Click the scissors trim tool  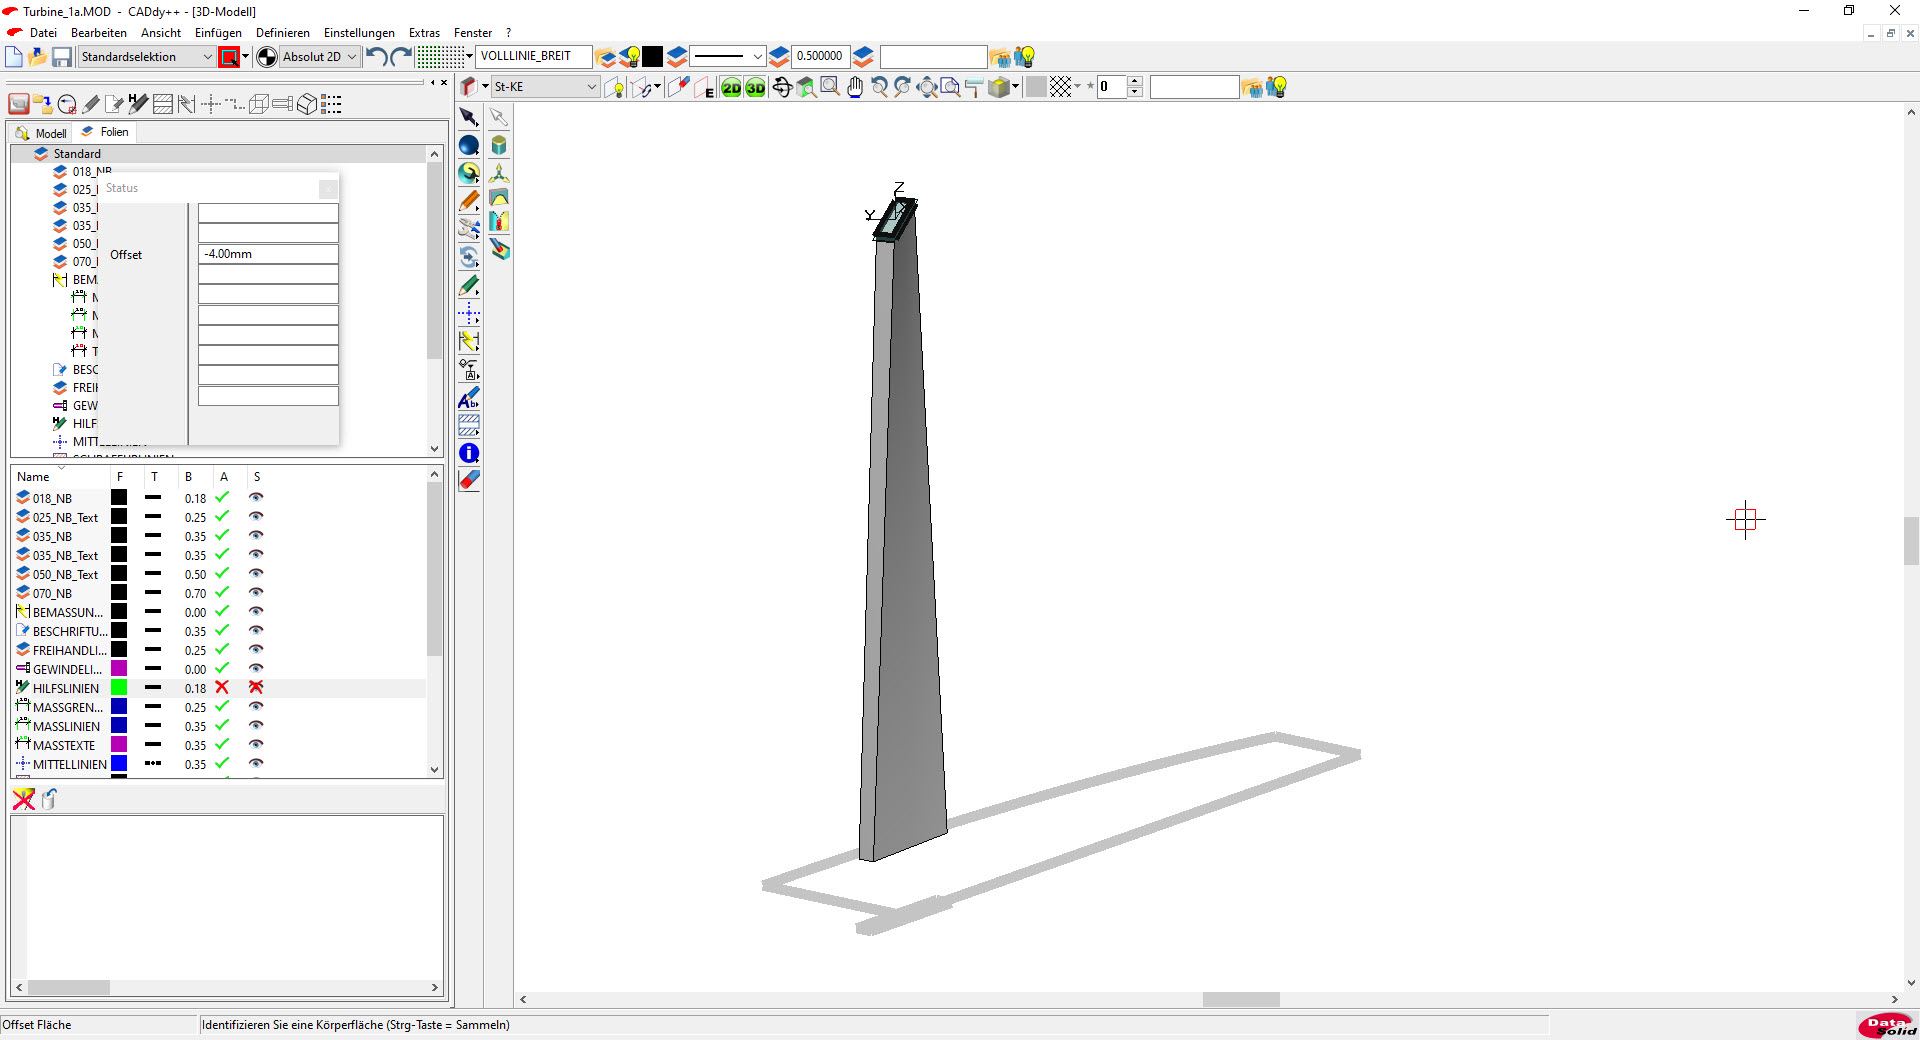469,229
